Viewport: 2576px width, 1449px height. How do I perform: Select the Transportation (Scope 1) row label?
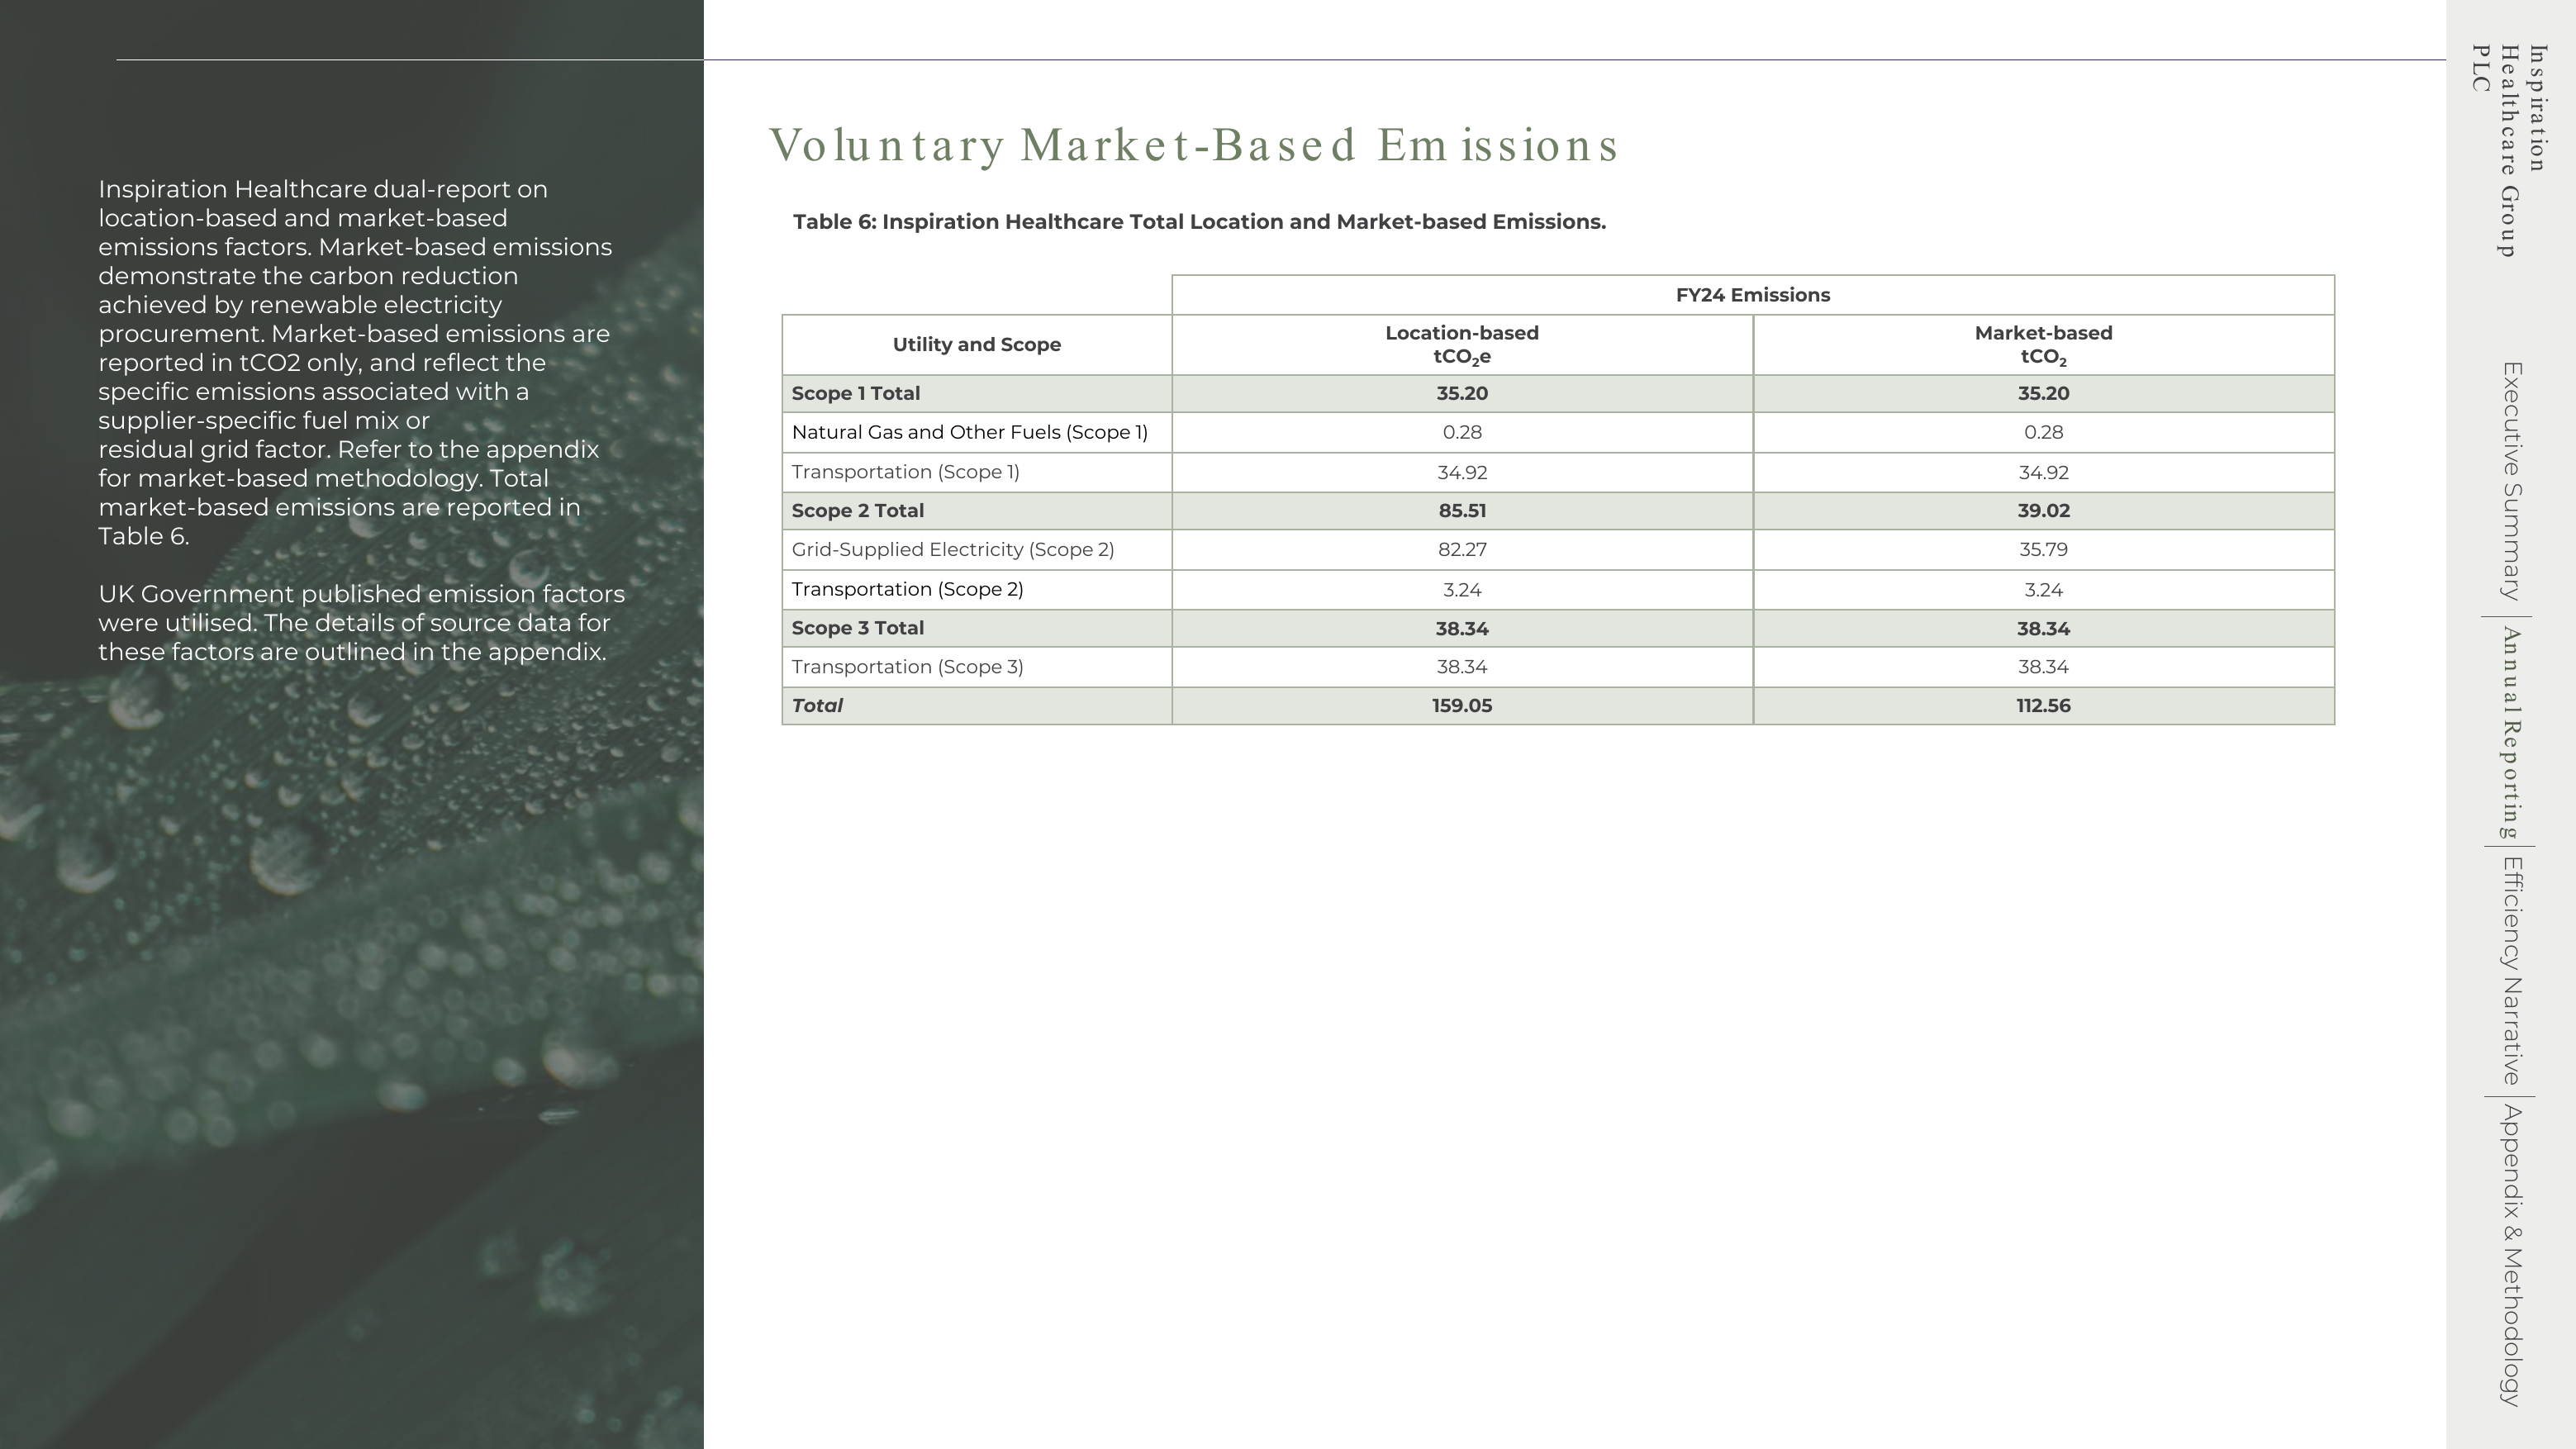[x=905, y=472]
